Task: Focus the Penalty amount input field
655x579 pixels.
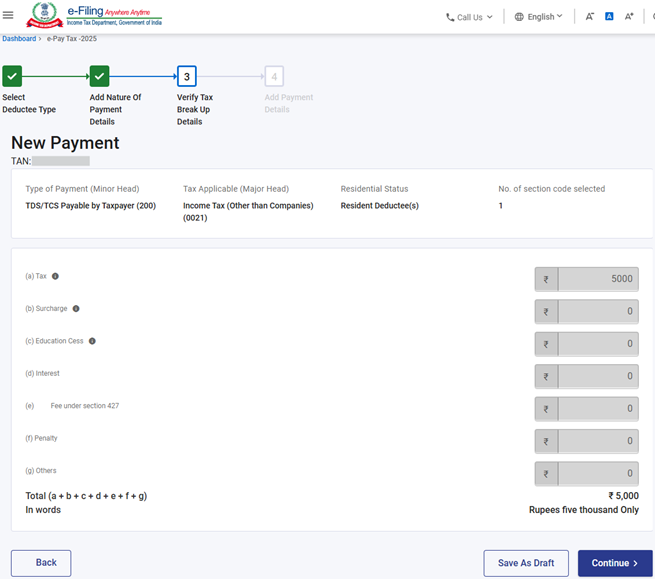Action: 597,441
